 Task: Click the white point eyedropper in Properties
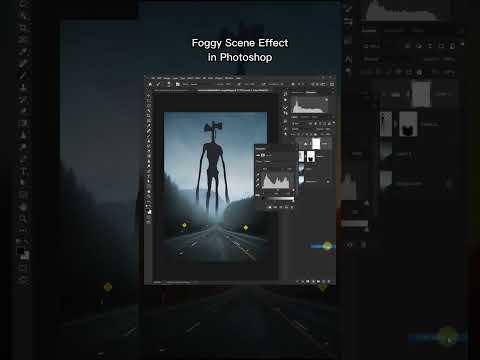(x=258, y=185)
